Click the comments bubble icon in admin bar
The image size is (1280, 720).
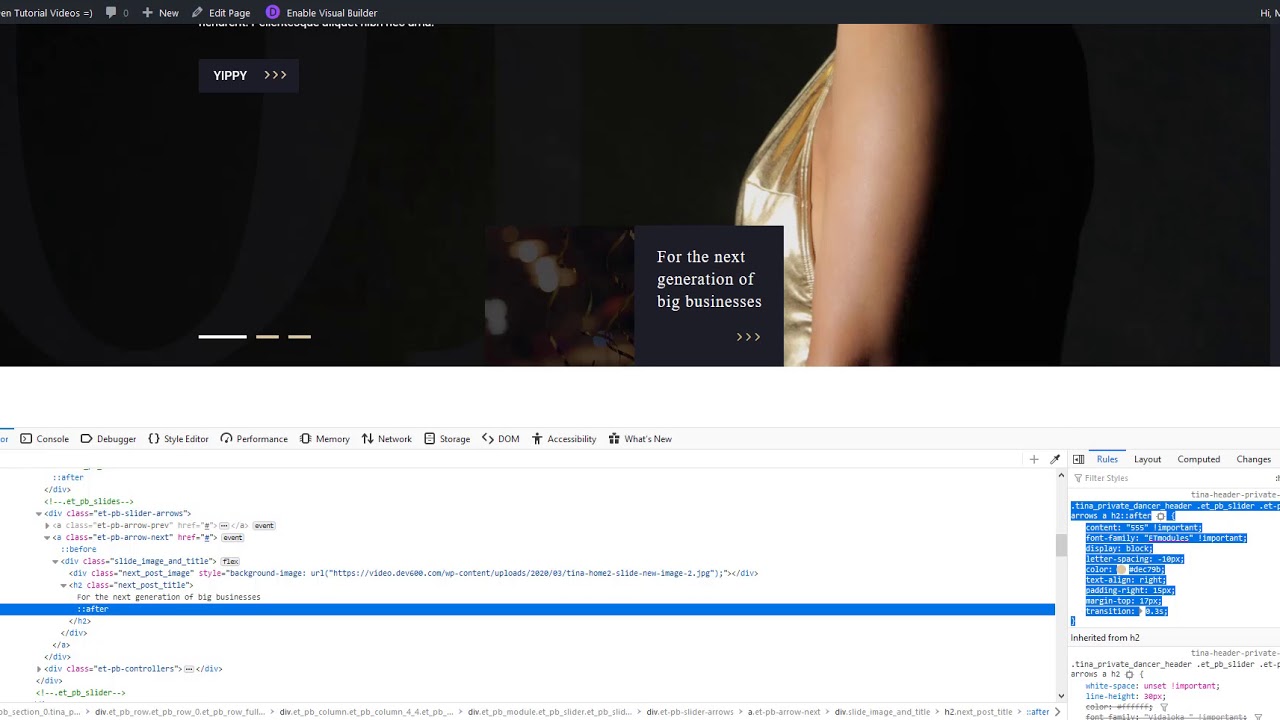coord(111,12)
